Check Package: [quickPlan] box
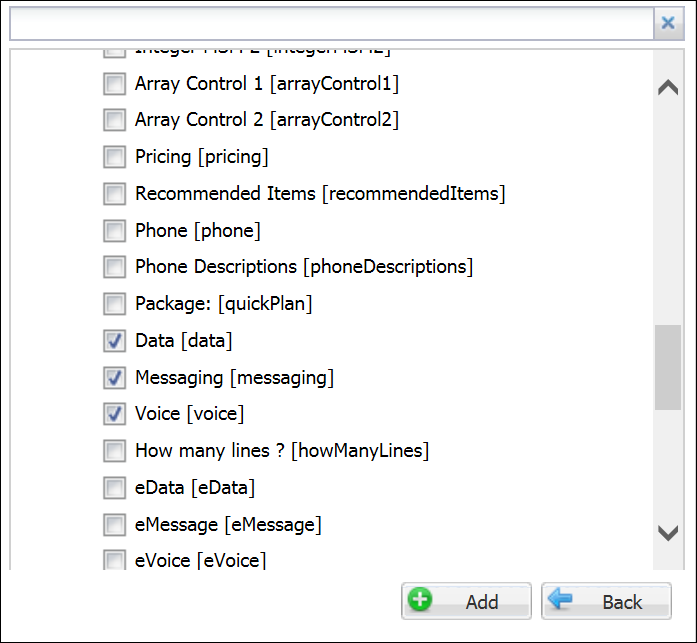 [115, 304]
